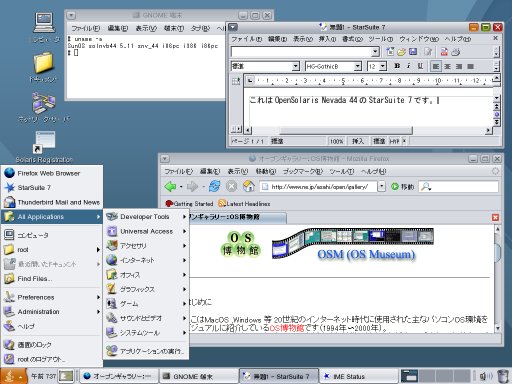
Task: Open GNOME terminal 表示 menu
Action: 146,28
